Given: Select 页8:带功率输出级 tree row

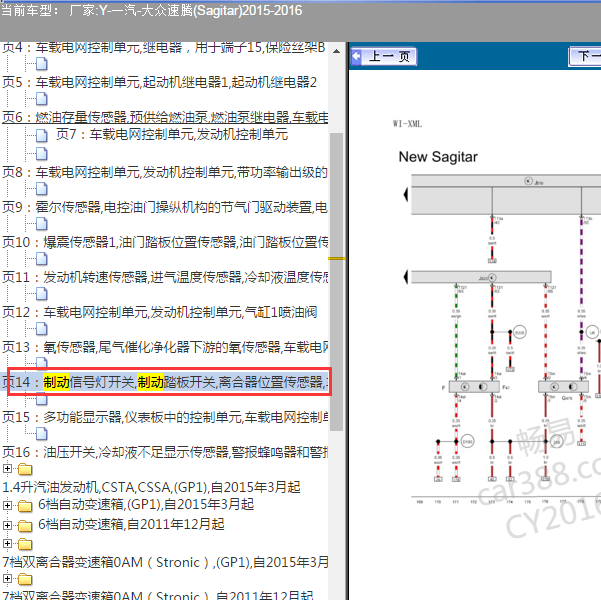Looking at the screenshot, I should (165, 172).
